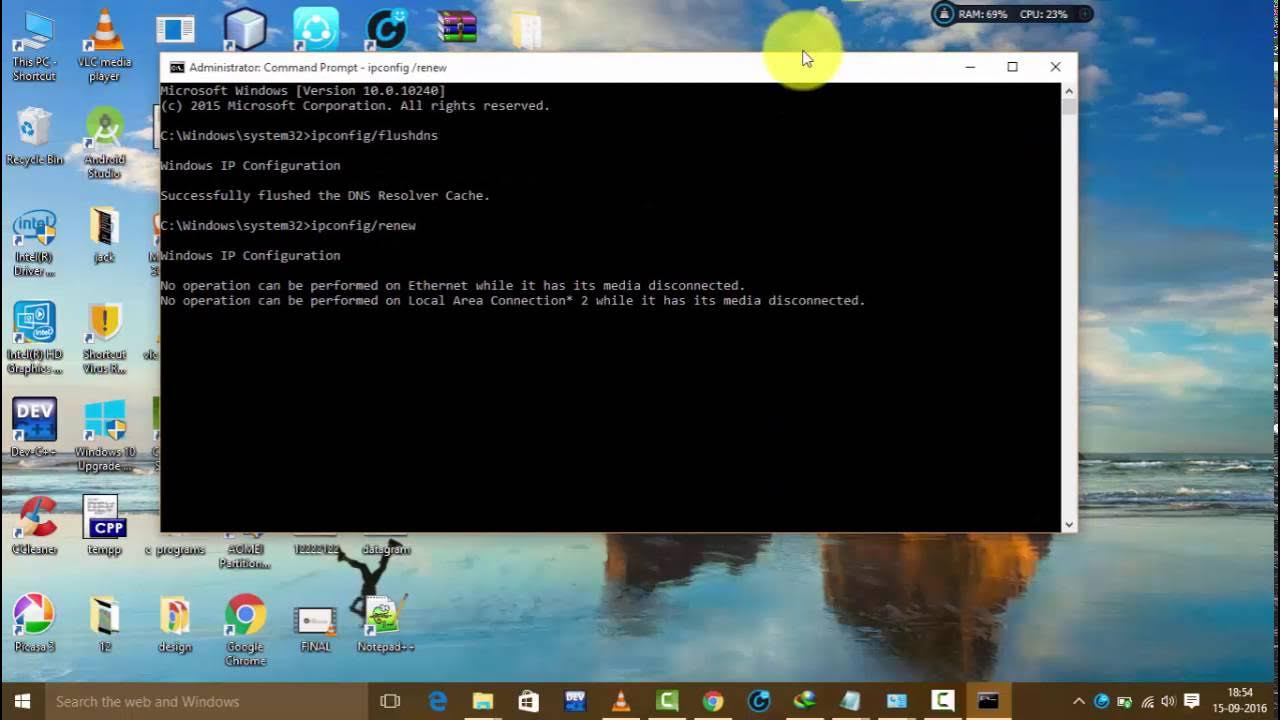Image resolution: width=1280 pixels, height=720 pixels.
Task: Open VLC from the taskbar
Action: [621, 701]
